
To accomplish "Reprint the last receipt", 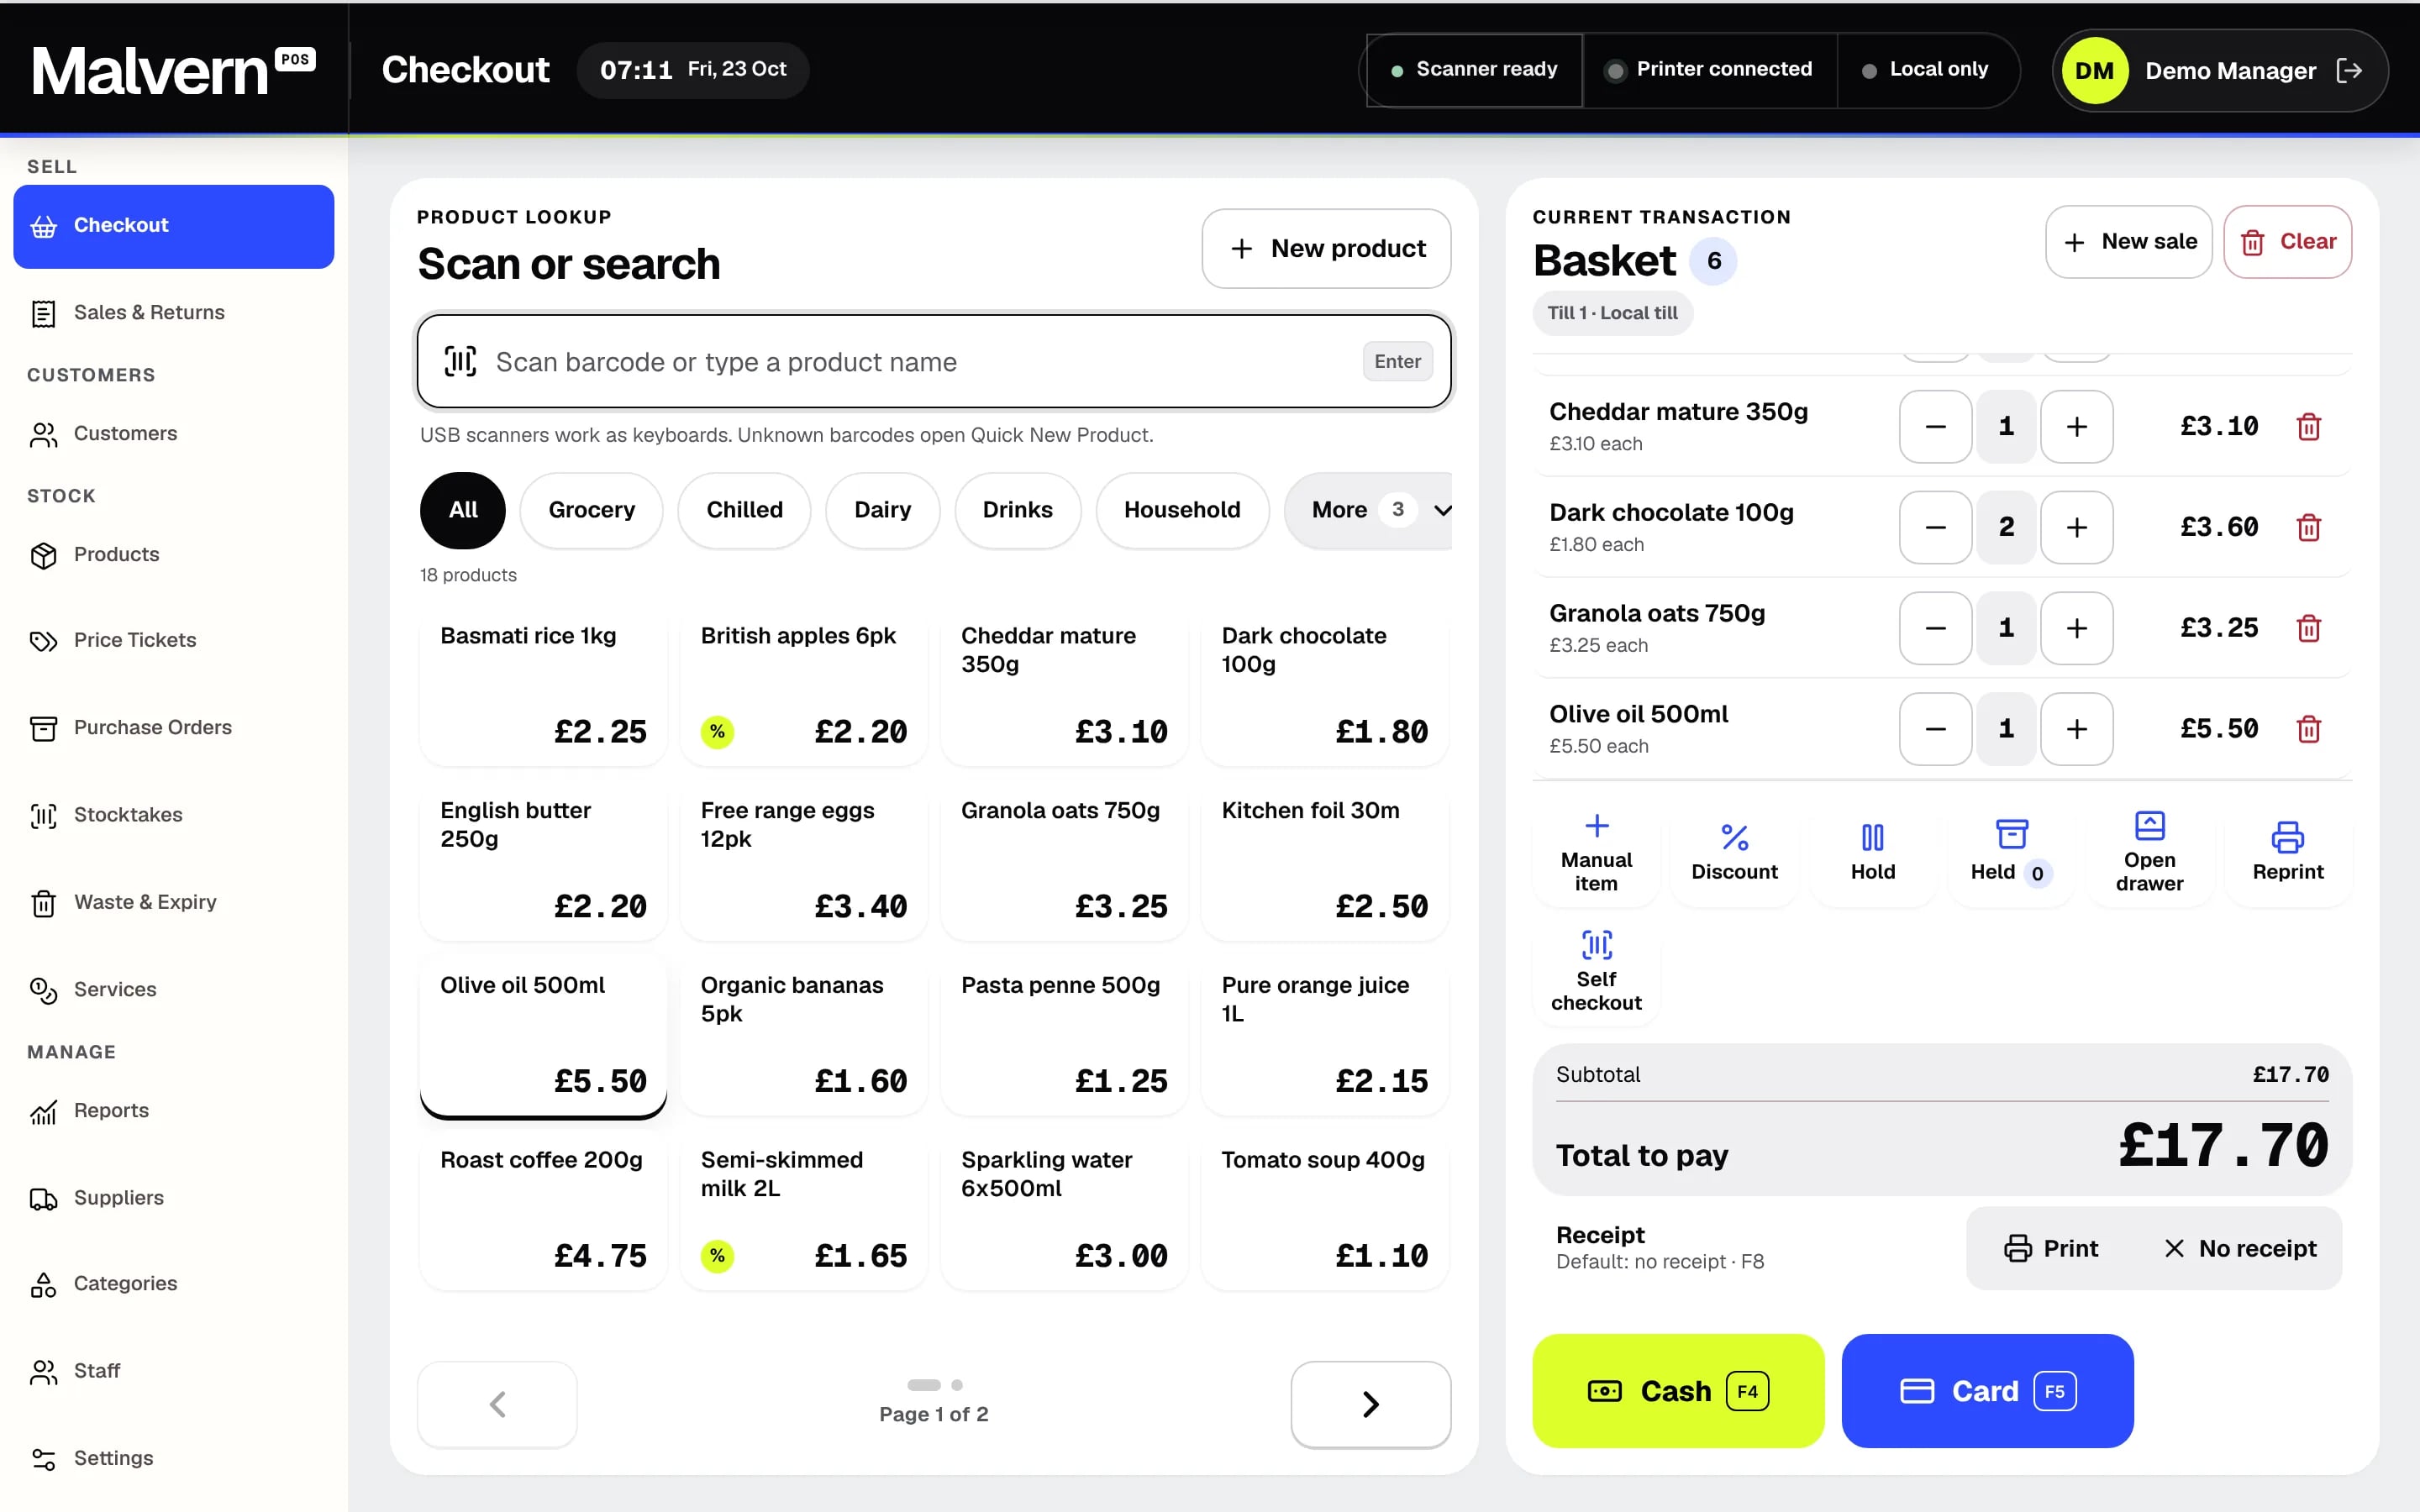I will tap(2288, 853).
